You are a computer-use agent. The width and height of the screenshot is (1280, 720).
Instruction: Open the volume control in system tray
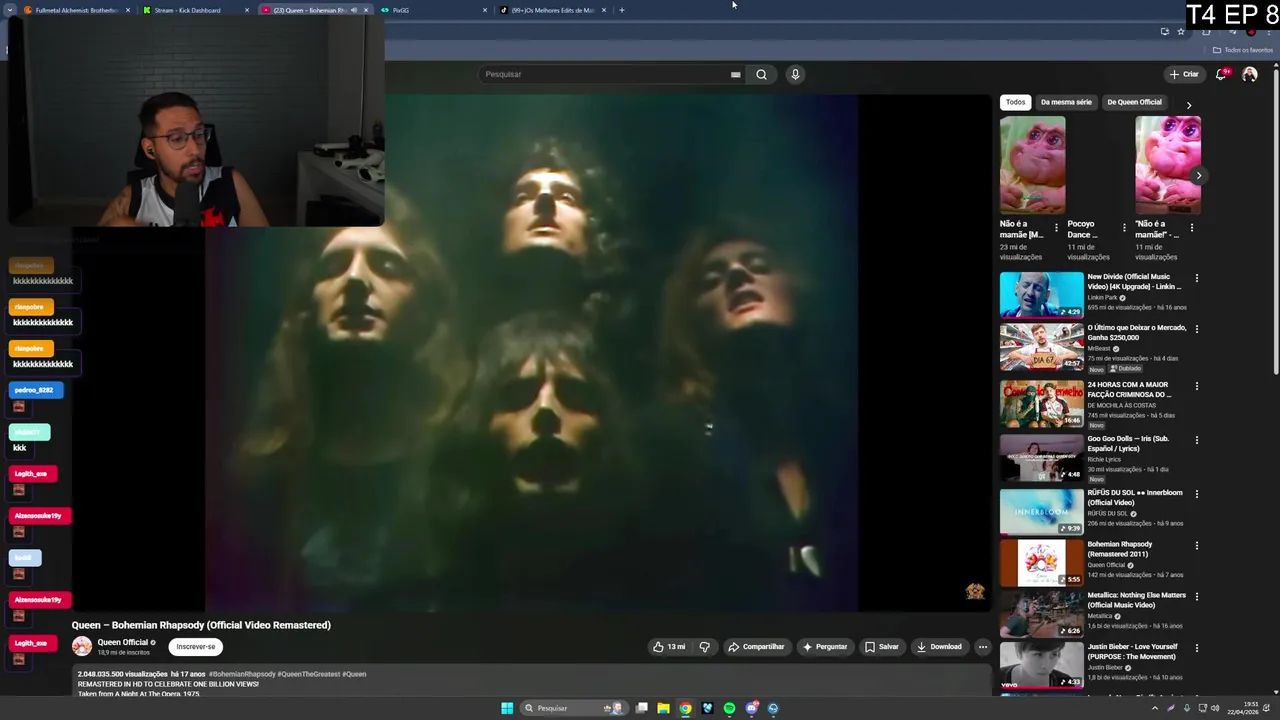1215,708
